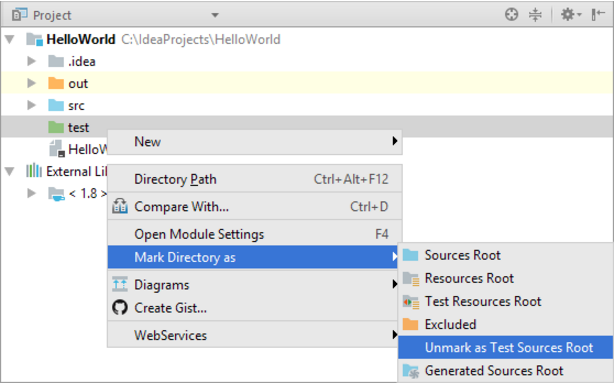Click the Ctrl+D shortcut text
The height and width of the screenshot is (383, 615).
pyautogui.click(x=369, y=207)
